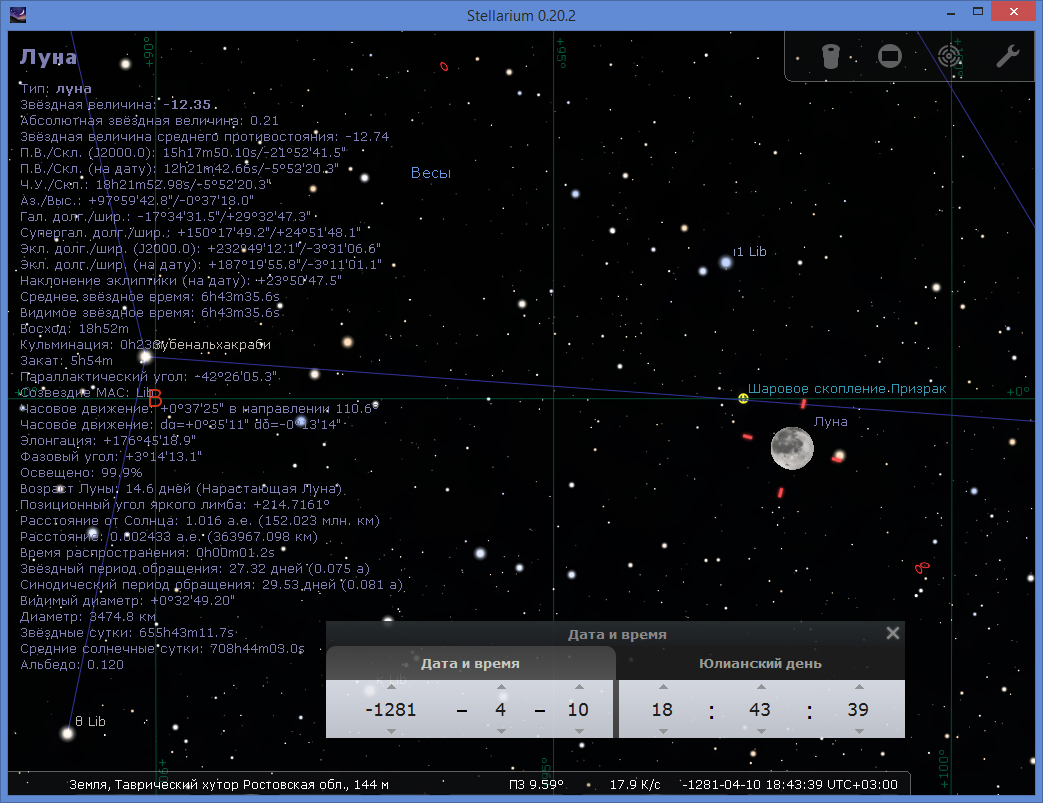Increase the hour value 18
Screen dimensions: 1043x803
click(663, 687)
